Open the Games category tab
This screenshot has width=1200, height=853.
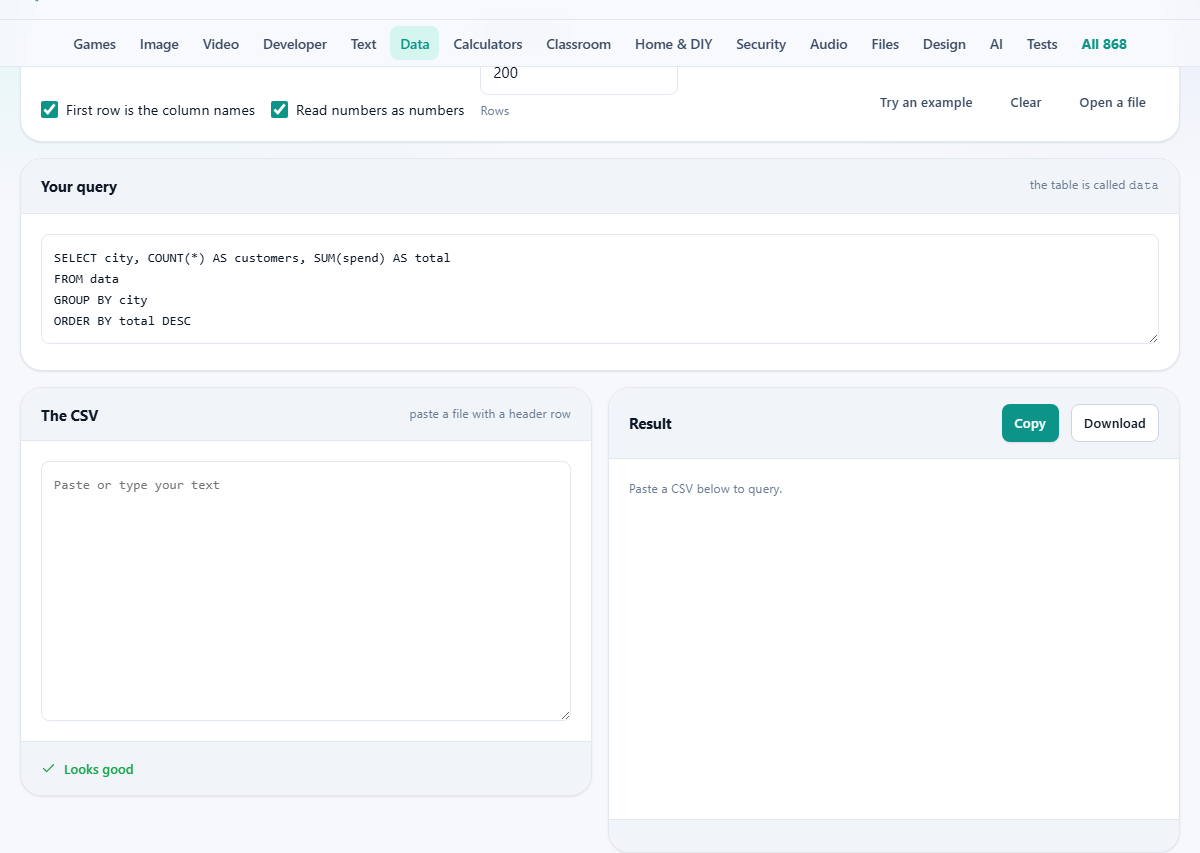click(95, 44)
